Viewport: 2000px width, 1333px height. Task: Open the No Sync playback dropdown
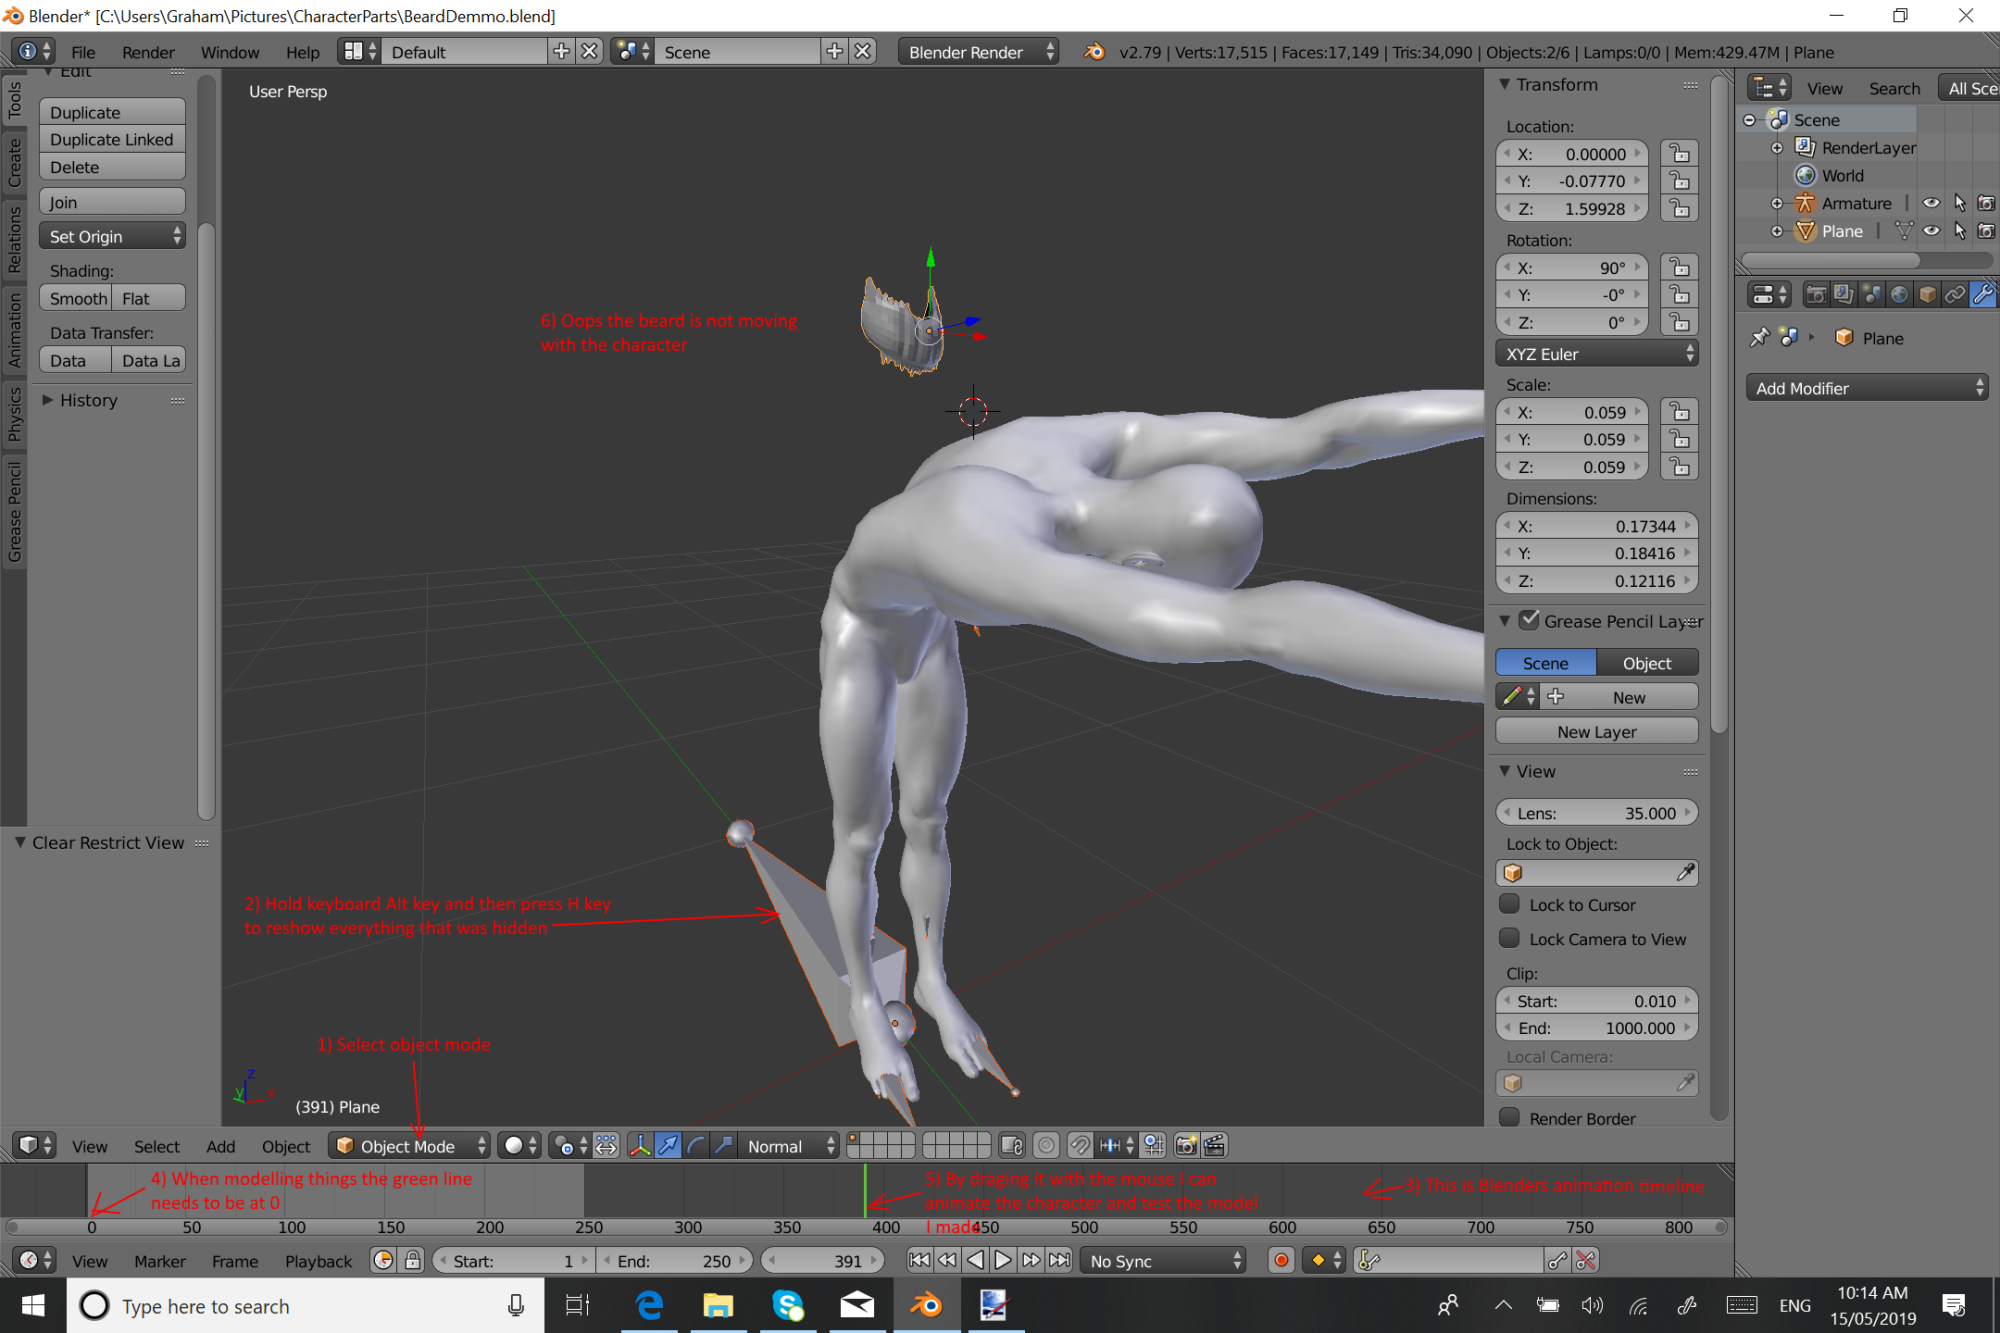[1165, 1261]
